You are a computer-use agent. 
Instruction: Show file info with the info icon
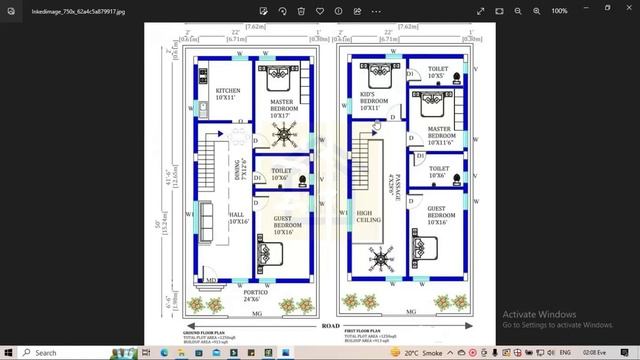[338, 11]
